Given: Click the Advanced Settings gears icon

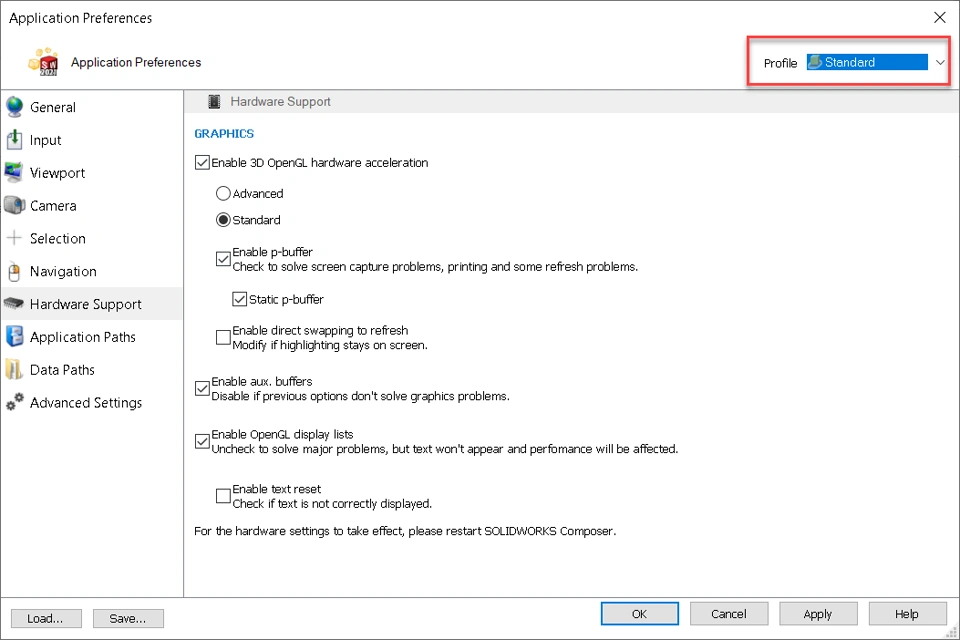Looking at the screenshot, I should [14, 403].
